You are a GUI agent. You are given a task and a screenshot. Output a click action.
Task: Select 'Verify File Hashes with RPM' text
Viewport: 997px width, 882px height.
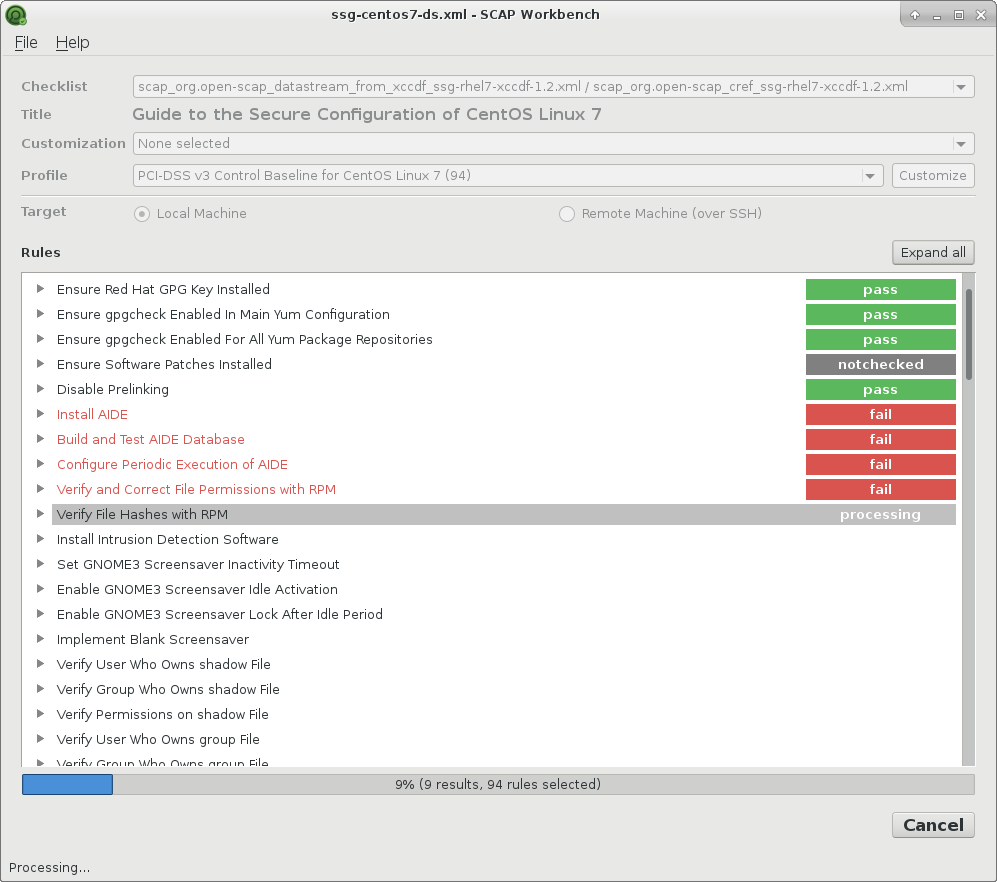click(142, 514)
